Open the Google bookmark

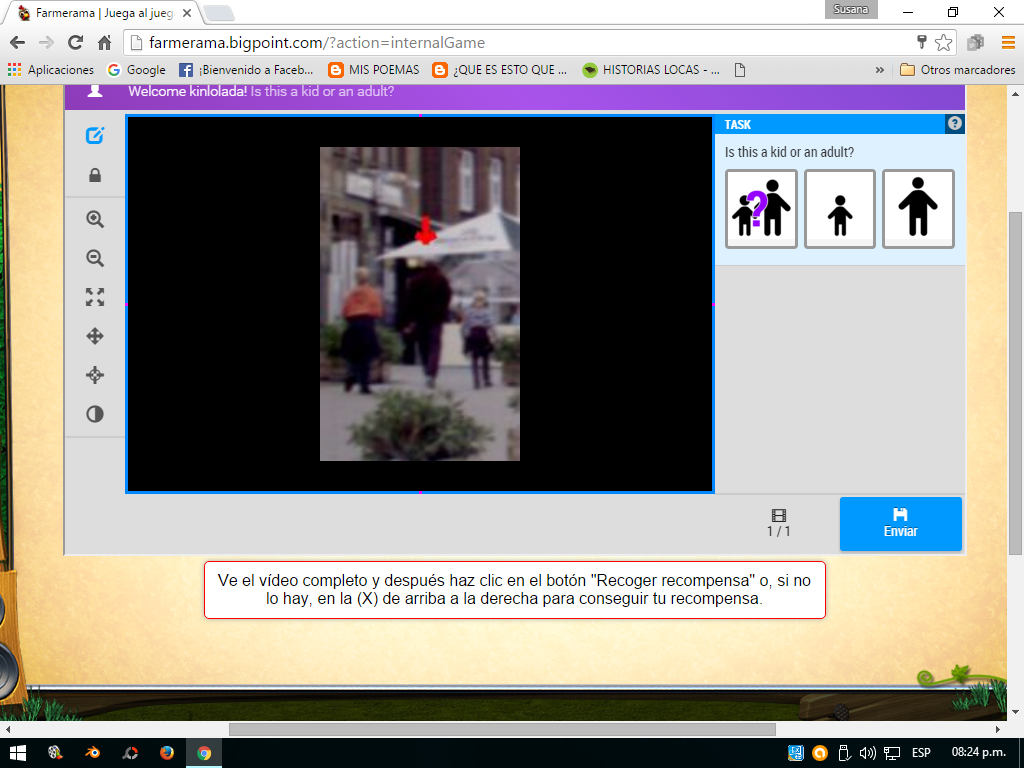pyautogui.click(x=136, y=70)
